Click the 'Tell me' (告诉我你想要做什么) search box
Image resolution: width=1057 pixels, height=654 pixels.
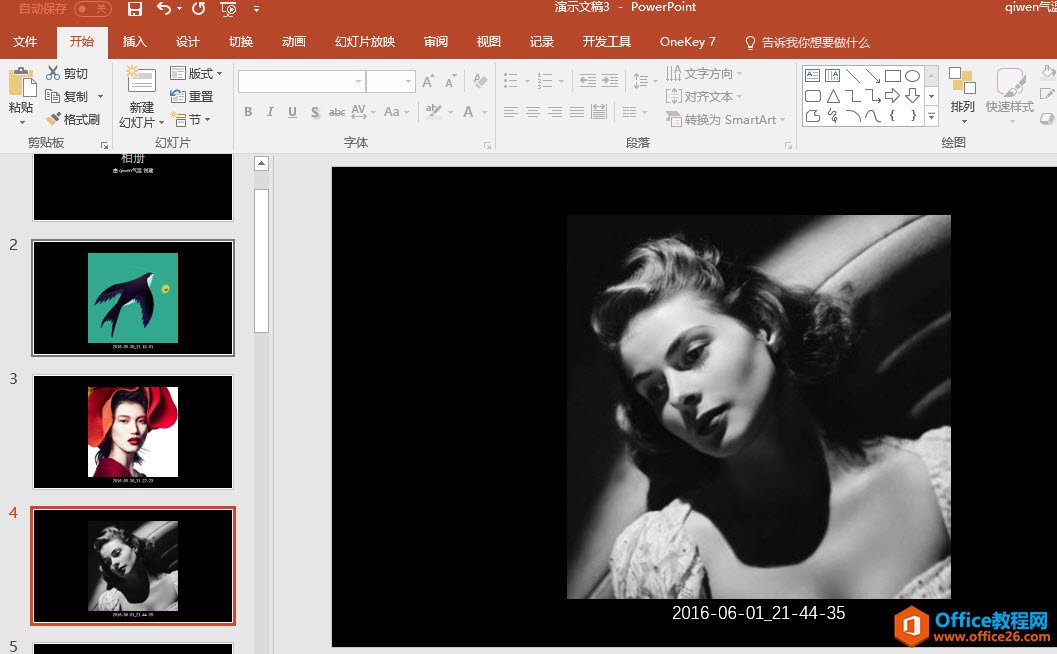pos(814,42)
